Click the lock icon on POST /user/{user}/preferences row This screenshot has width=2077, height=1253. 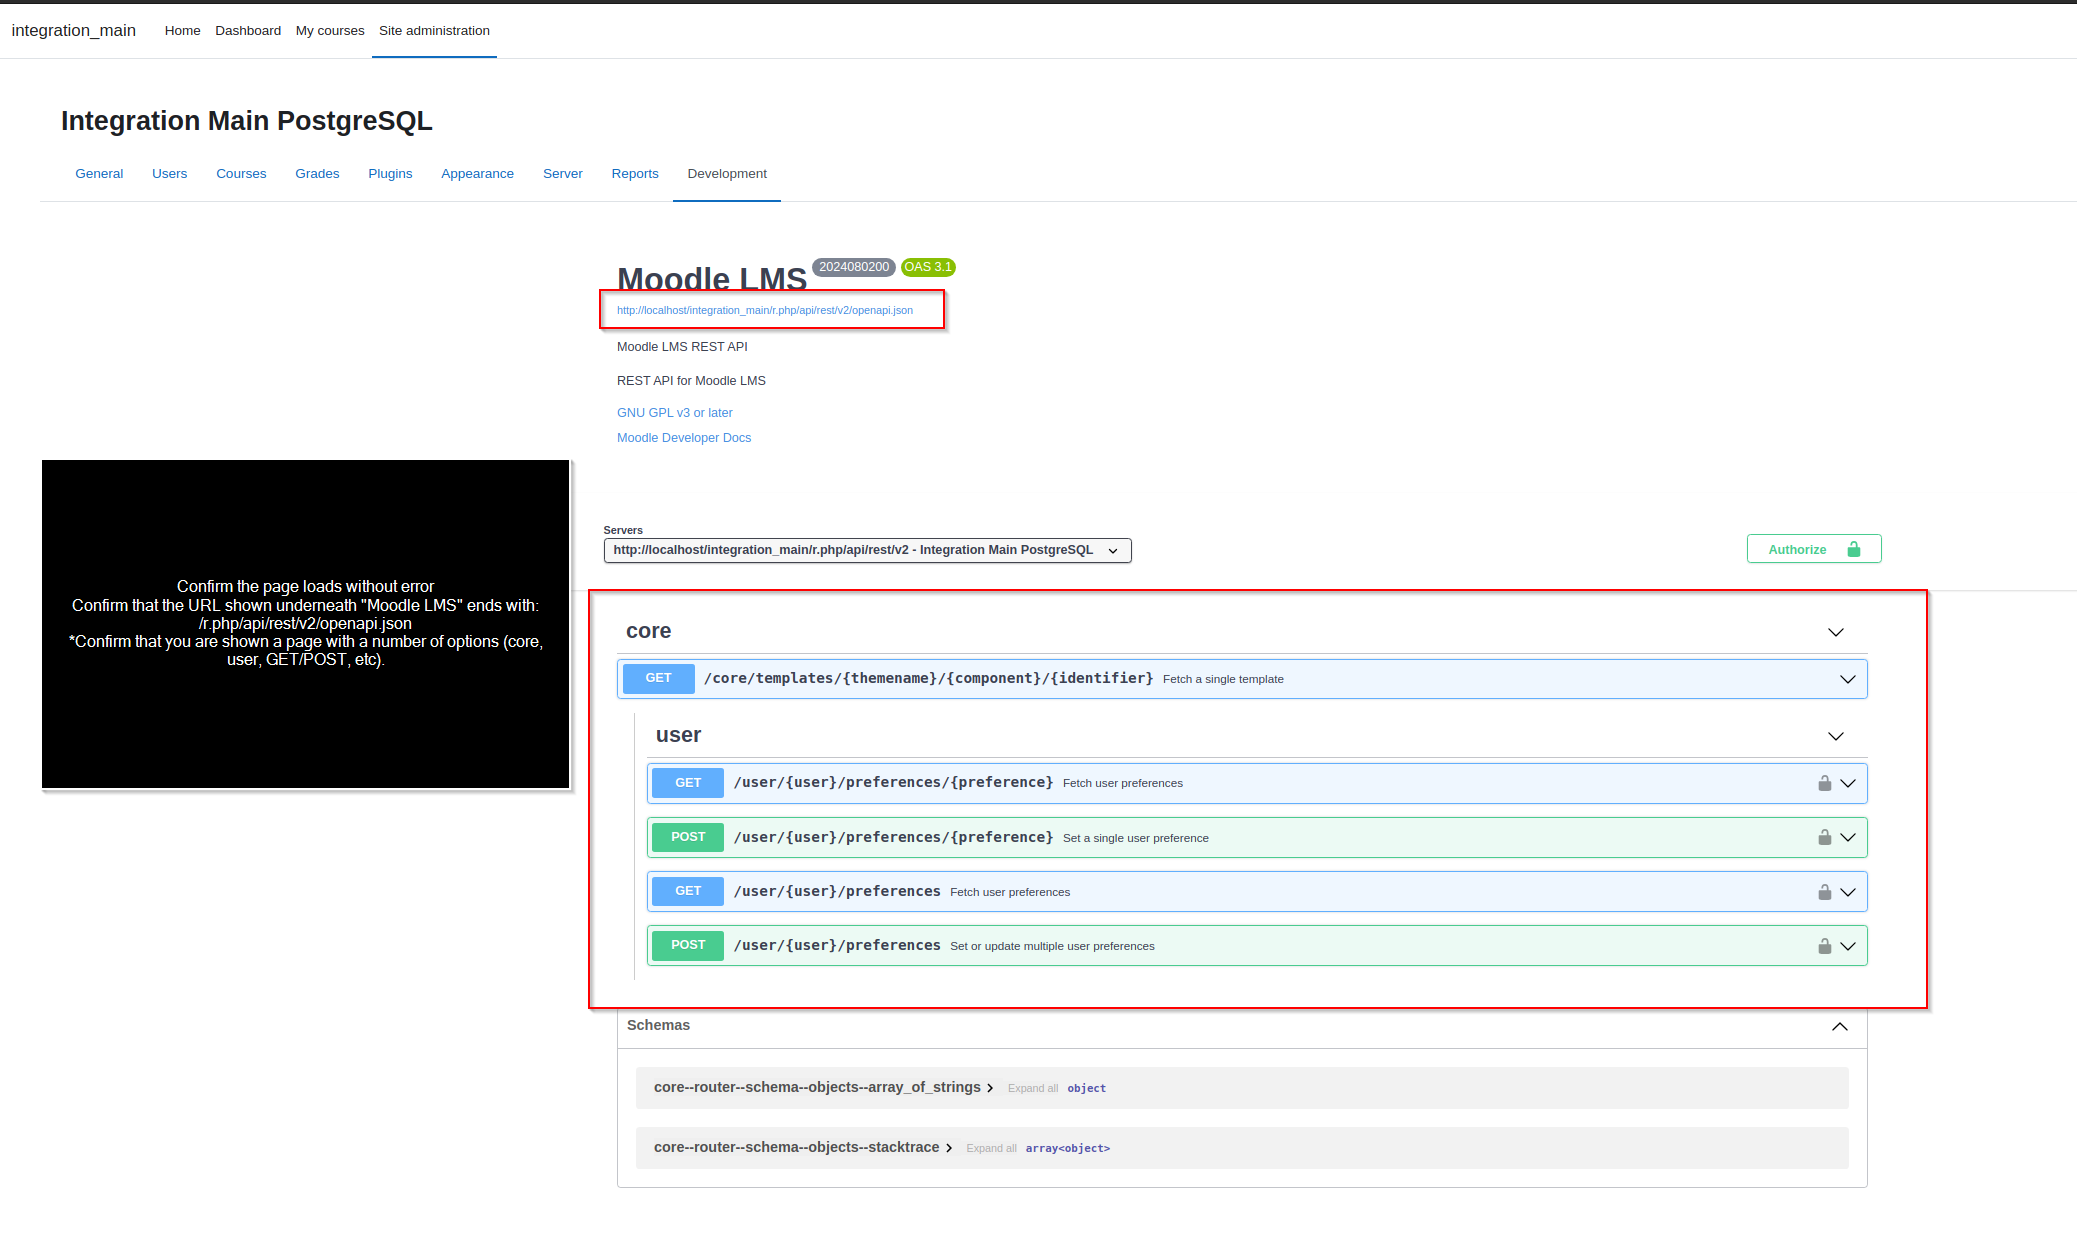point(1824,946)
